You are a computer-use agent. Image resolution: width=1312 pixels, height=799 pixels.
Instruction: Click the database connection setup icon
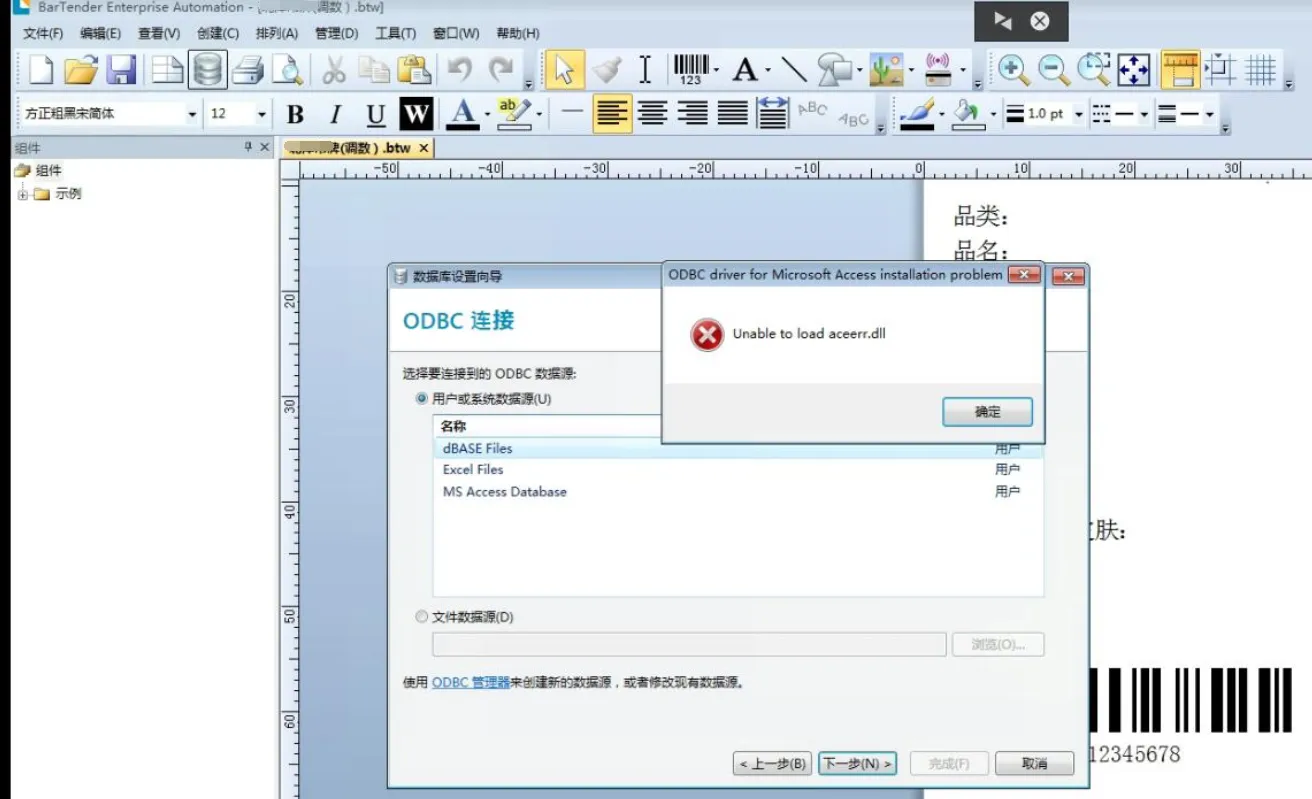pyautogui.click(x=207, y=70)
